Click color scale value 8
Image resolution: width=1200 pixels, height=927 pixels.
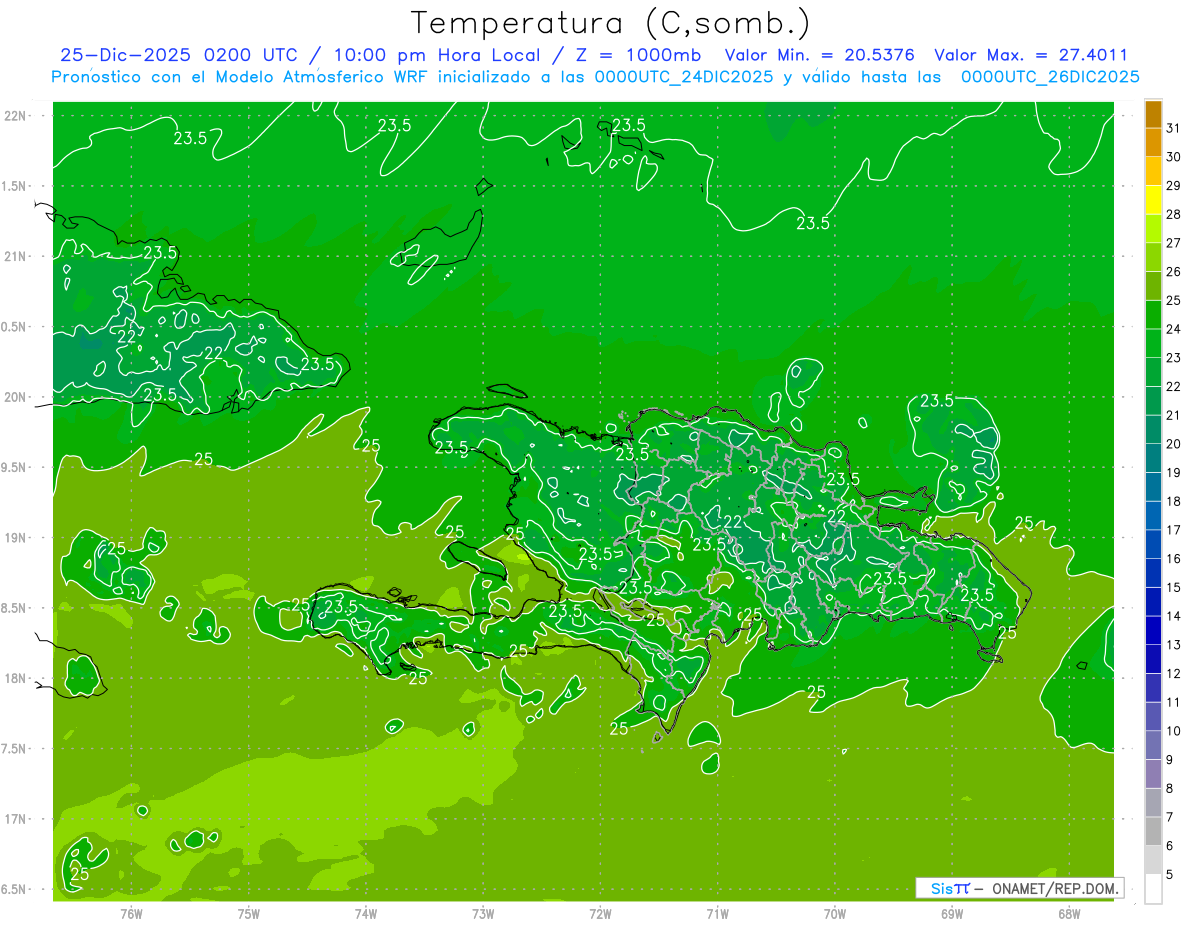[x=1170, y=789]
